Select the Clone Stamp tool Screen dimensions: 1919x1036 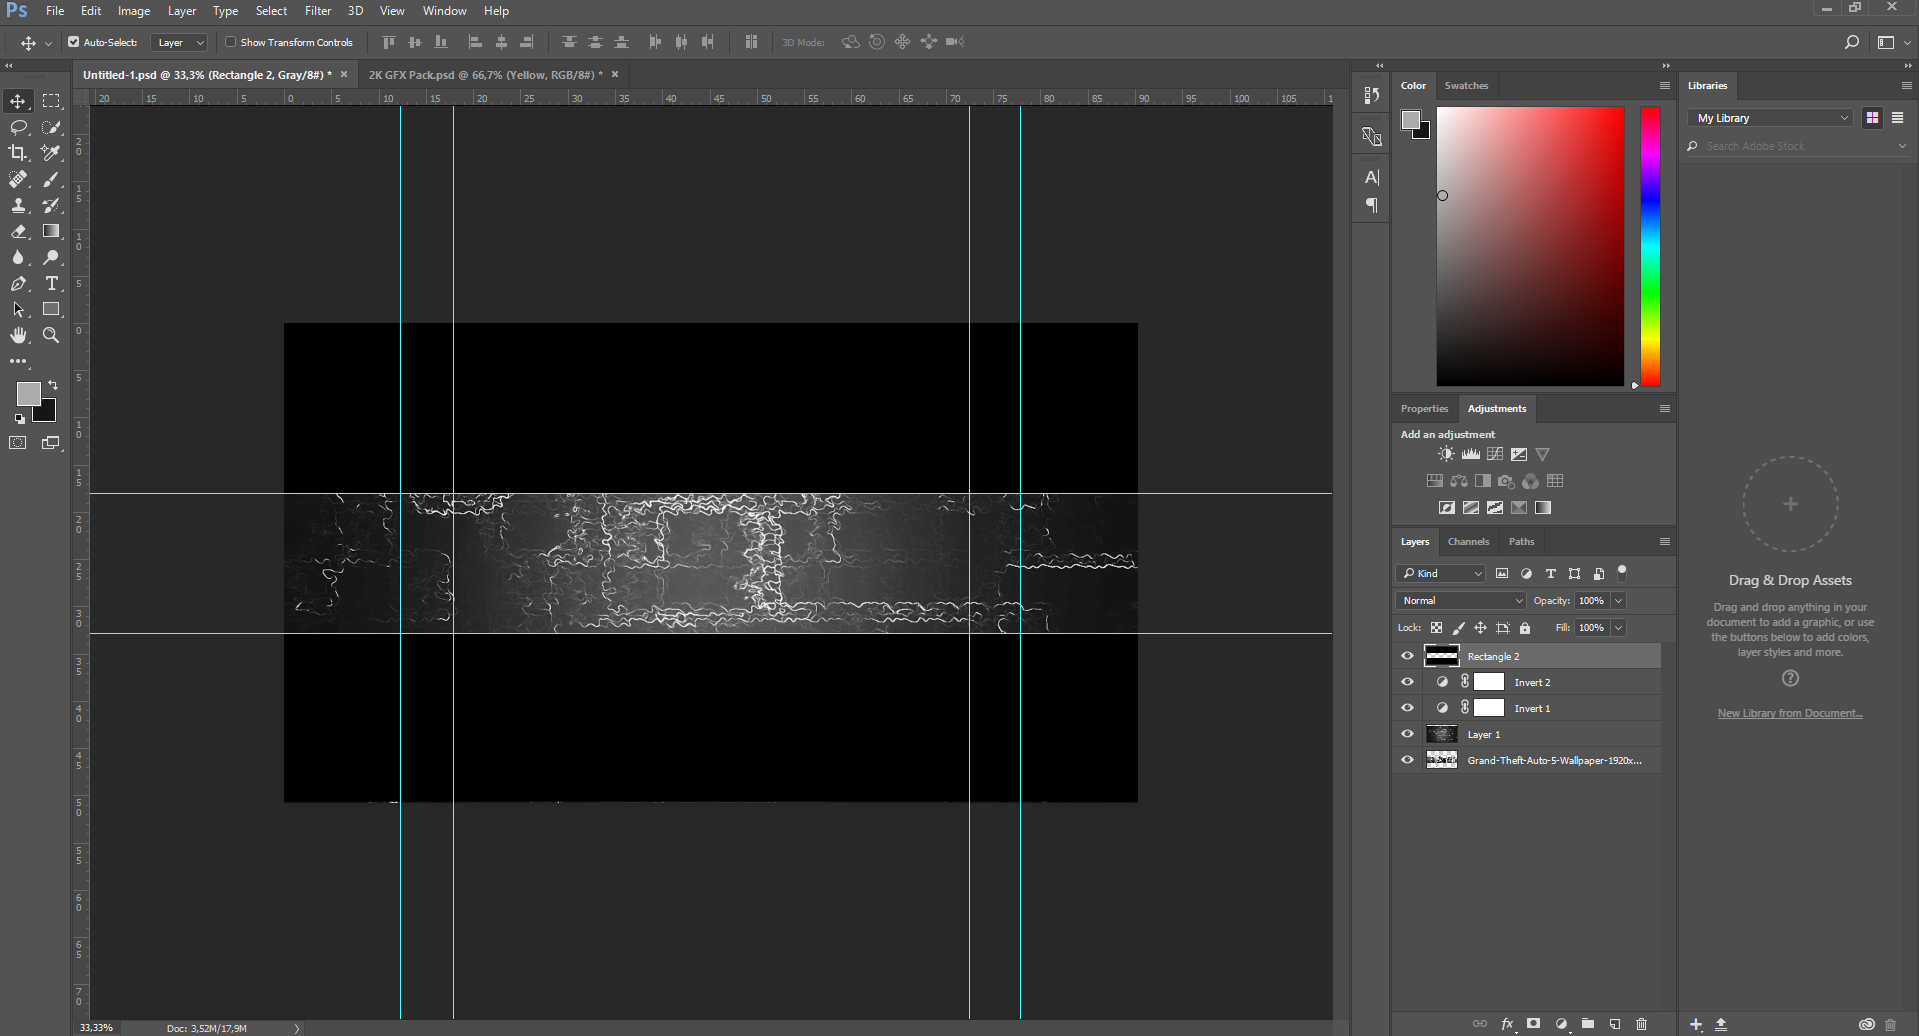(x=18, y=205)
